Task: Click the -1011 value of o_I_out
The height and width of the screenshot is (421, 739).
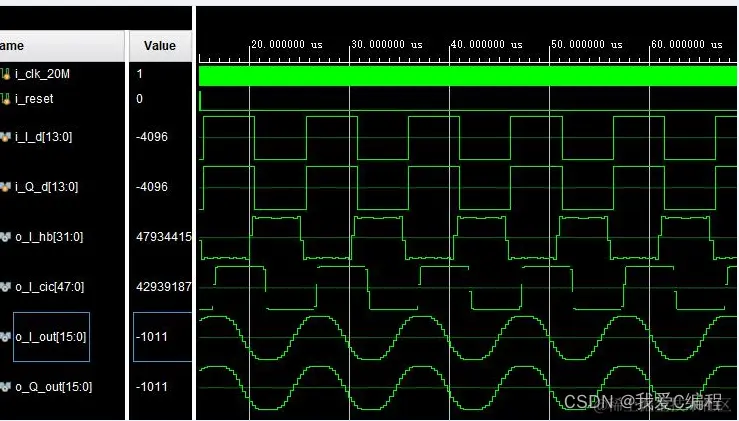Action: (x=152, y=337)
